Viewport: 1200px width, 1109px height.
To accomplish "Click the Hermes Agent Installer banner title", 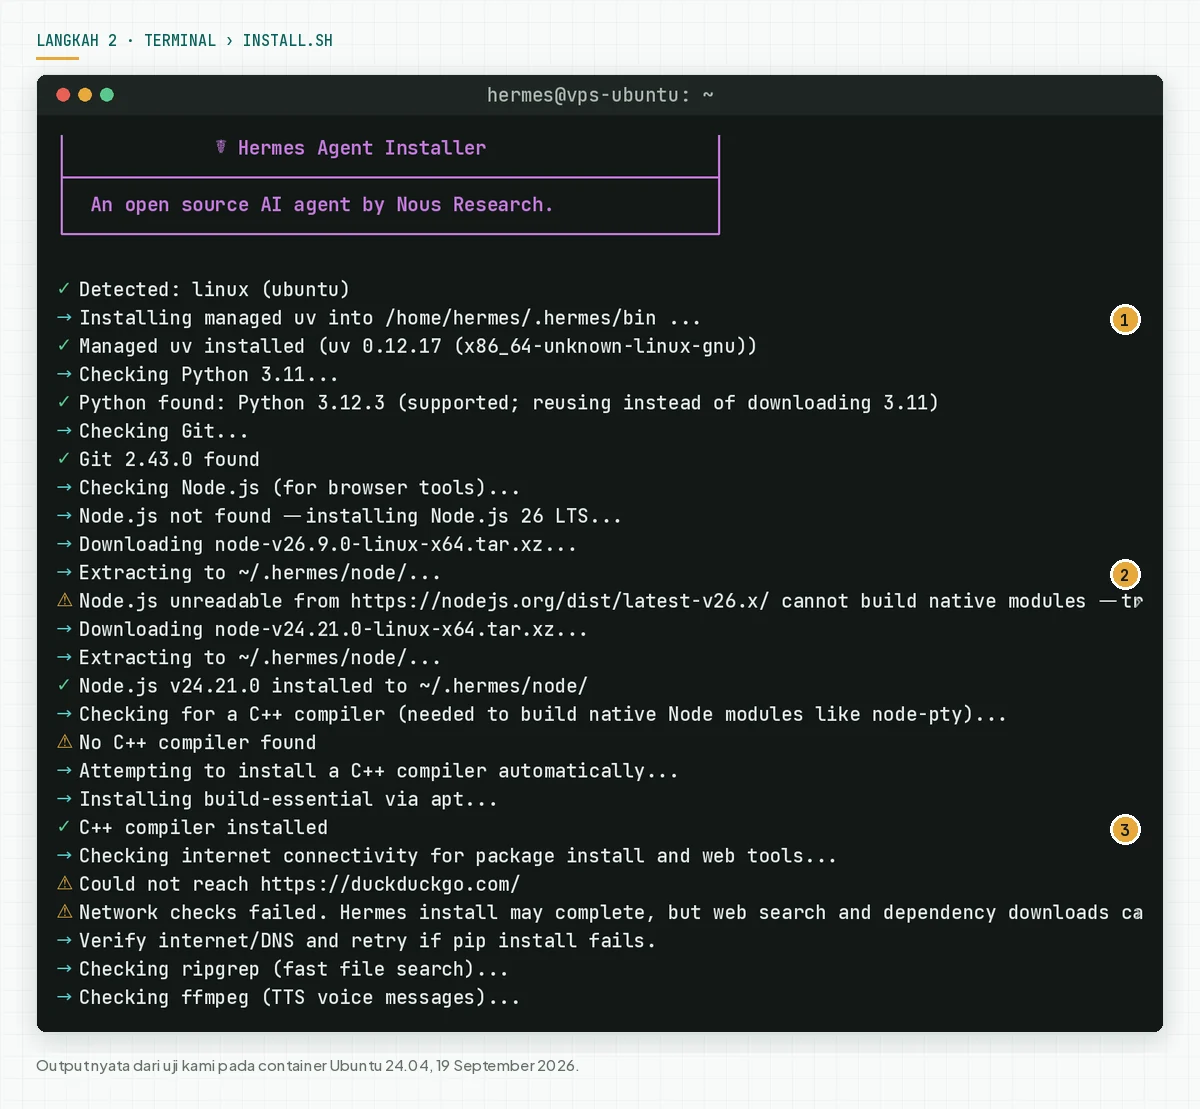I will click(362, 148).
